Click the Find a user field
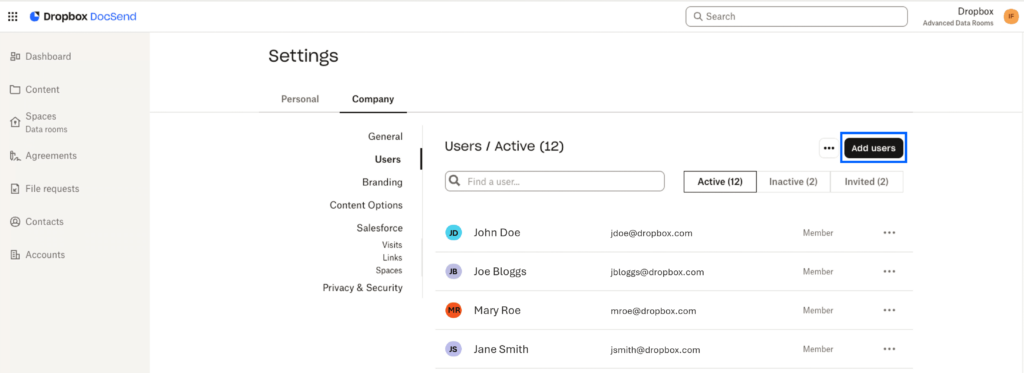This screenshot has height=373, width=1024. click(554, 181)
